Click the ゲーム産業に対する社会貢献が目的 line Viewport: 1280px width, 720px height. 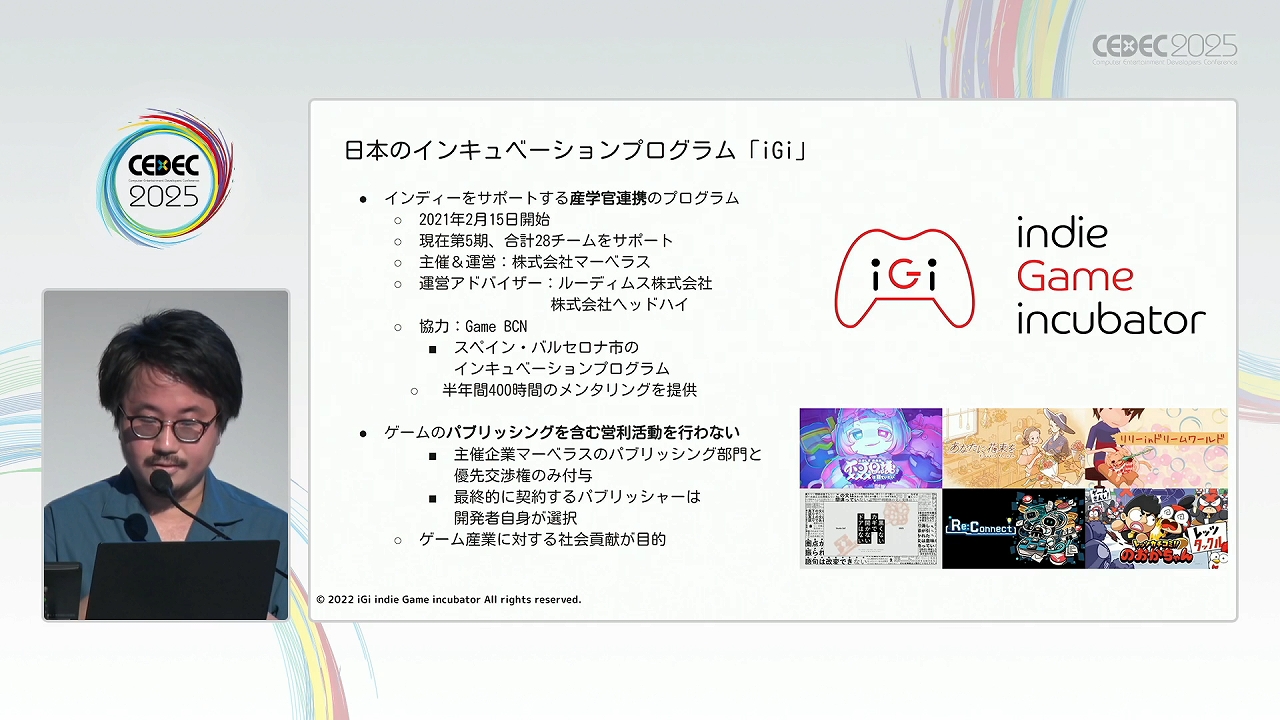click(x=542, y=539)
